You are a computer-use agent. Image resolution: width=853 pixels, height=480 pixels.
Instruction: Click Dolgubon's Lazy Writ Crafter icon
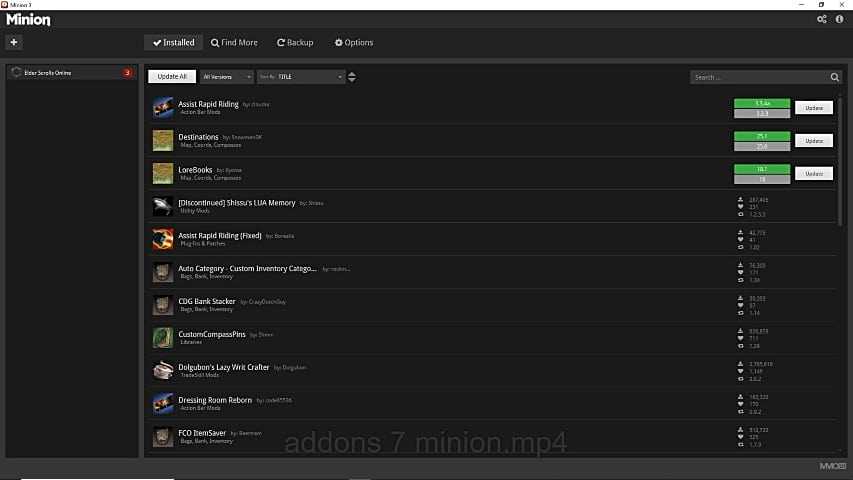[162, 371]
